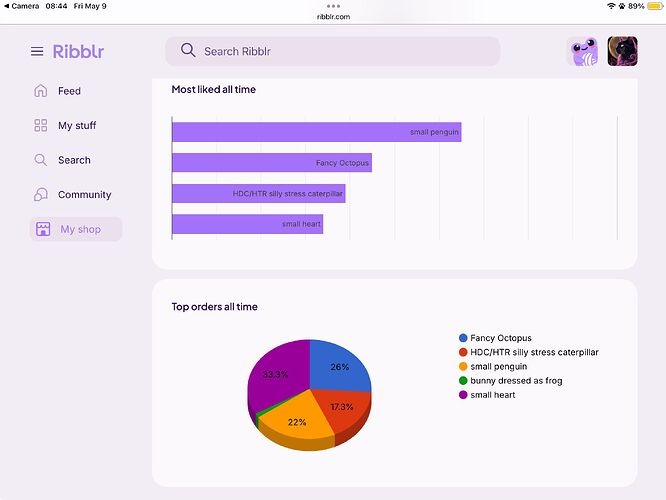Click the orange 22% pie slice
Image resolution: width=666 pixels, height=500 pixels.
[x=297, y=422]
